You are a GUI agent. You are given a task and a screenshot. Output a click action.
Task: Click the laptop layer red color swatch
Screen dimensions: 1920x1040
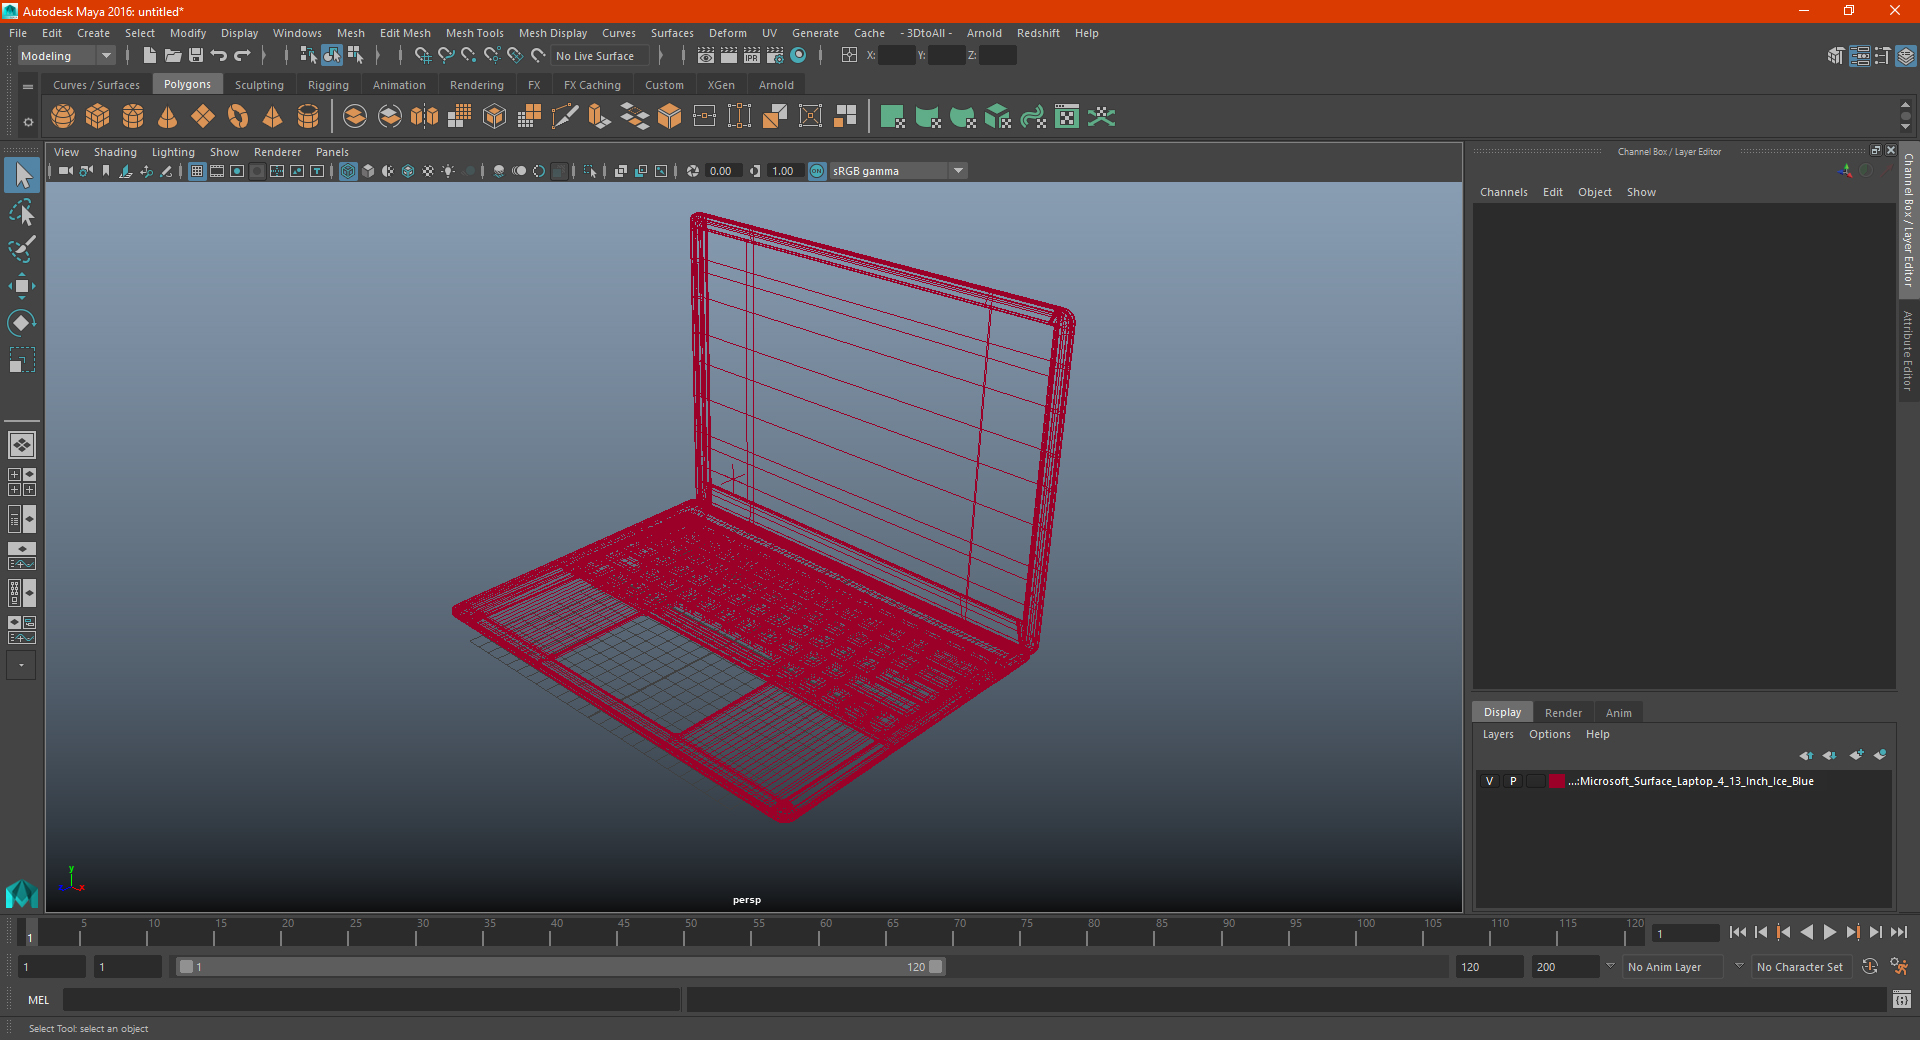[x=1557, y=781]
